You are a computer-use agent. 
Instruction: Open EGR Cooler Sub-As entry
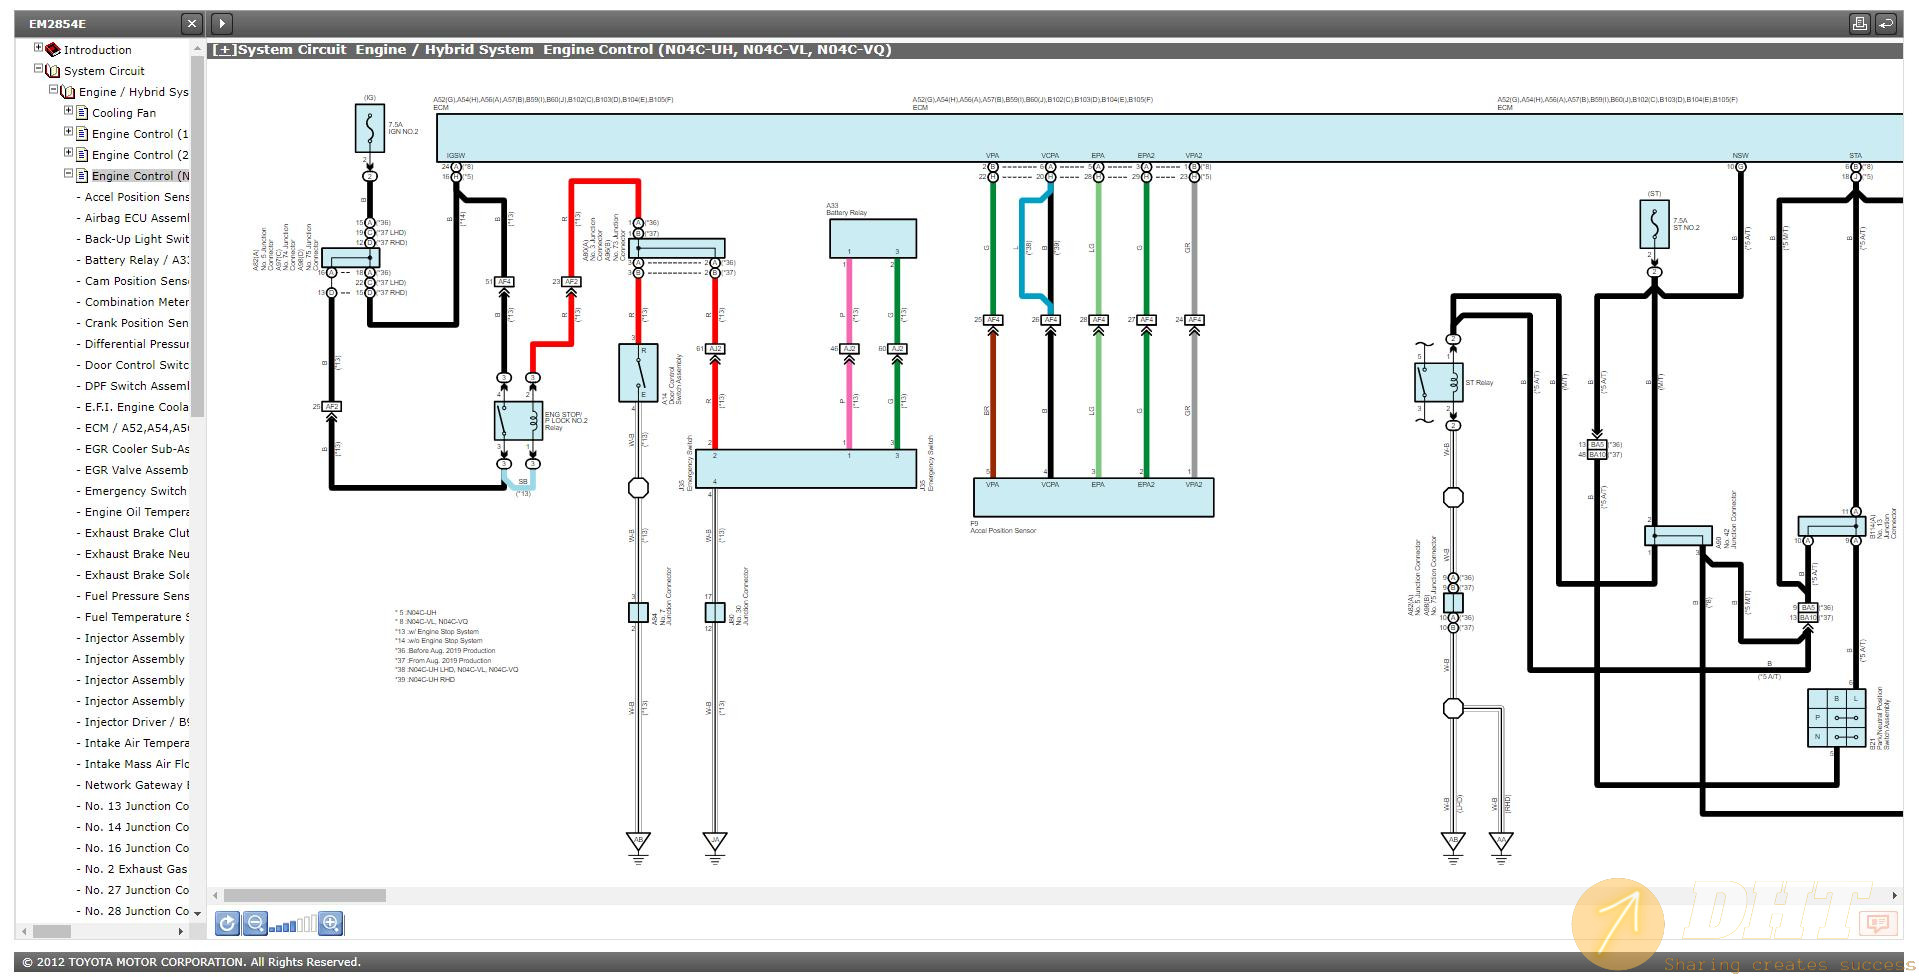coord(137,449)
